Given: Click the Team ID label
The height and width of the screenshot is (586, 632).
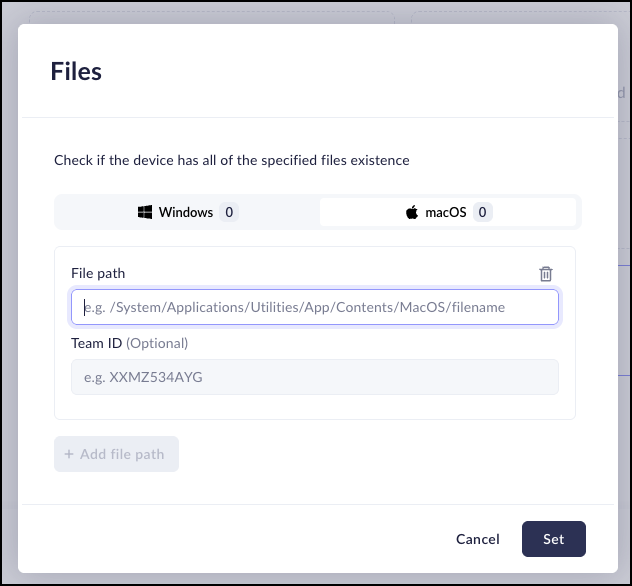Looking at the screenshot, I should click(x=96, y=343).
